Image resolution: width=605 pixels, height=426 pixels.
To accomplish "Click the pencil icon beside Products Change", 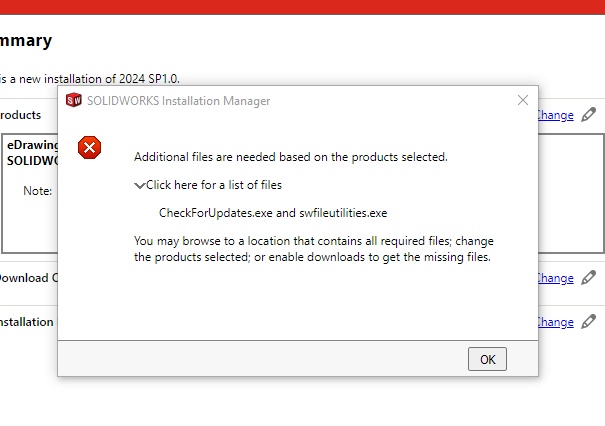I will click(x=589, y=115).
